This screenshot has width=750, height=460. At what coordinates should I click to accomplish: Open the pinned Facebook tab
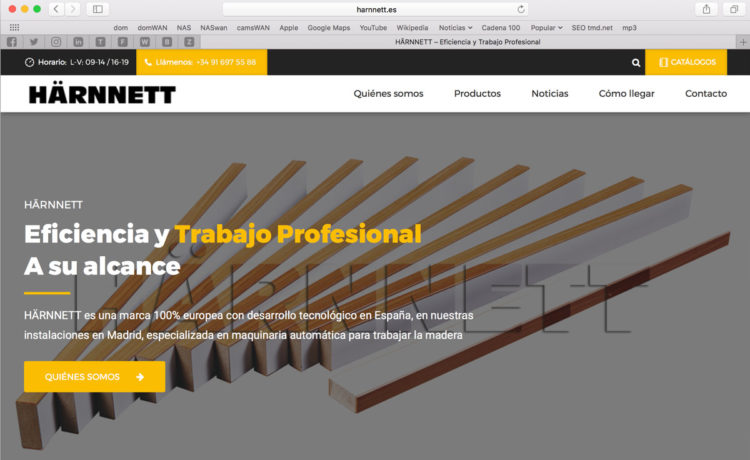(x=11, y=42)
